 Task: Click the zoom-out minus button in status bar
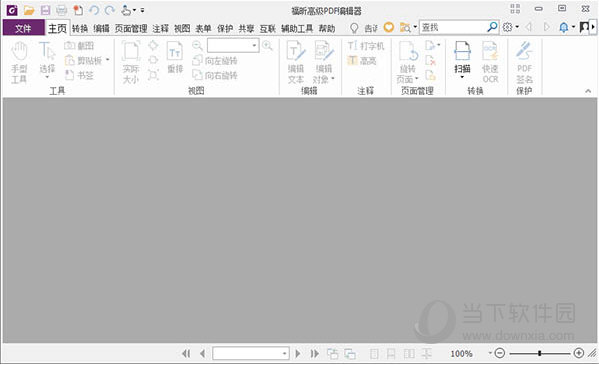point(500,353)
